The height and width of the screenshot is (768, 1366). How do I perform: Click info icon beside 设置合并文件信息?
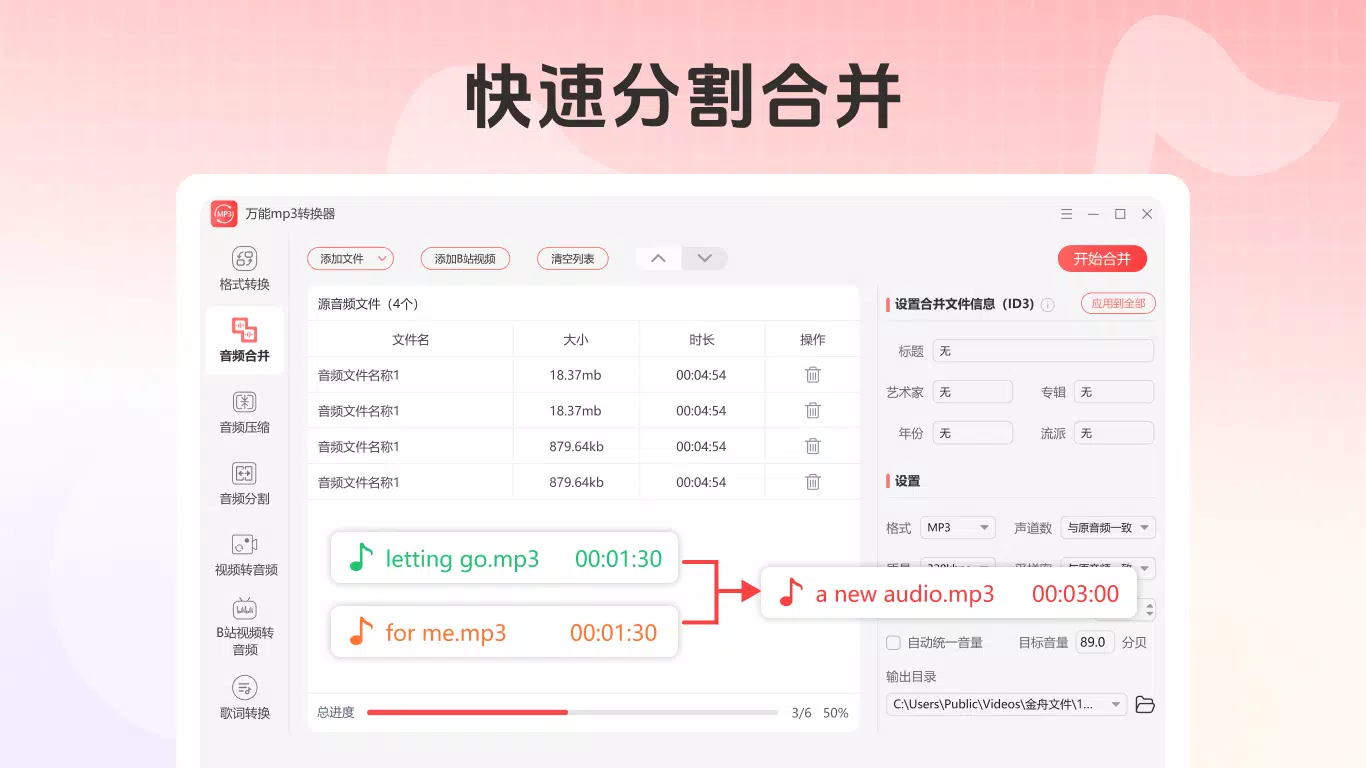point(1048,305)
